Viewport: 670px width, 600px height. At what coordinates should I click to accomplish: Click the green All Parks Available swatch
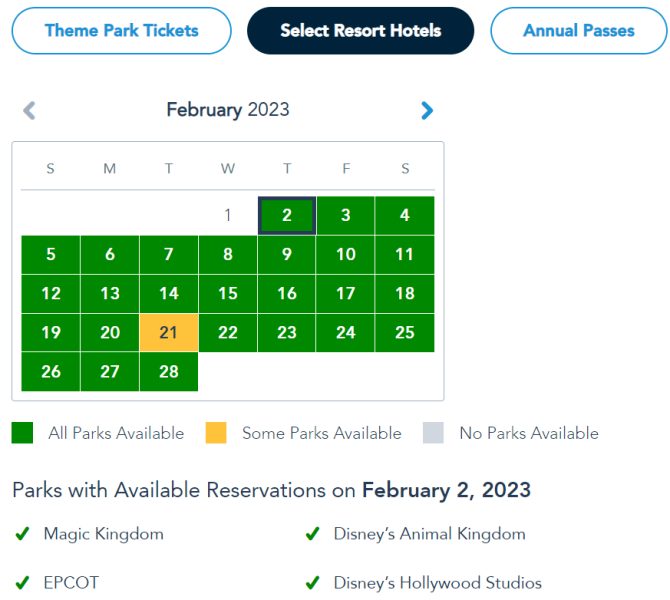coord(23,433)
